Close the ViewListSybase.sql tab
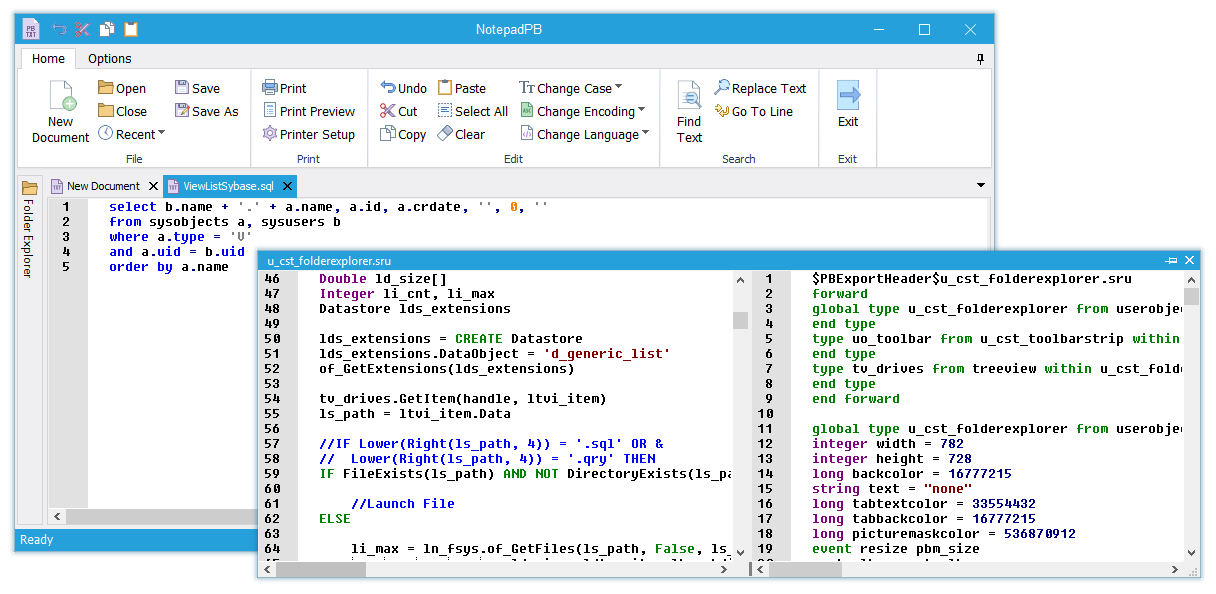1216x594 pixels. point(287,186)
